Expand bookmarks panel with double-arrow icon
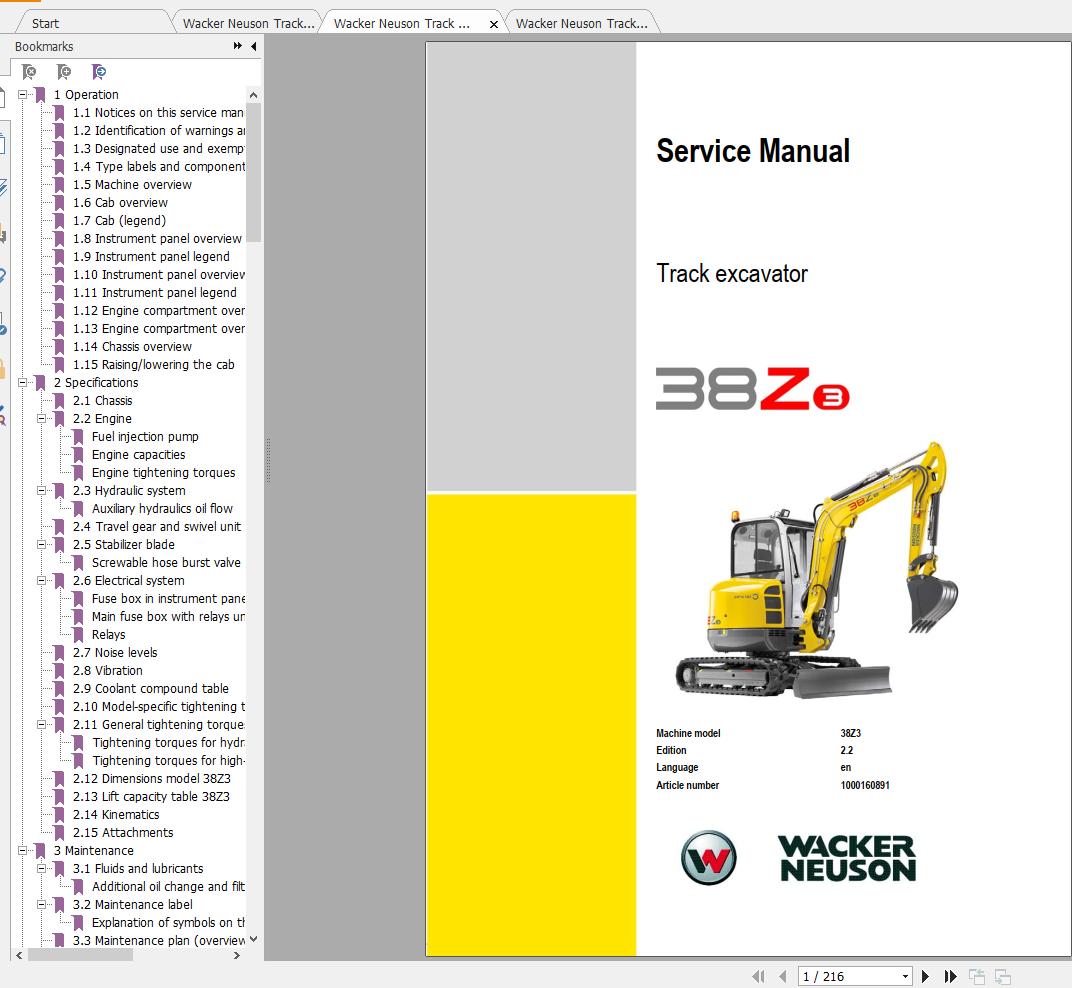 (237, 46)
